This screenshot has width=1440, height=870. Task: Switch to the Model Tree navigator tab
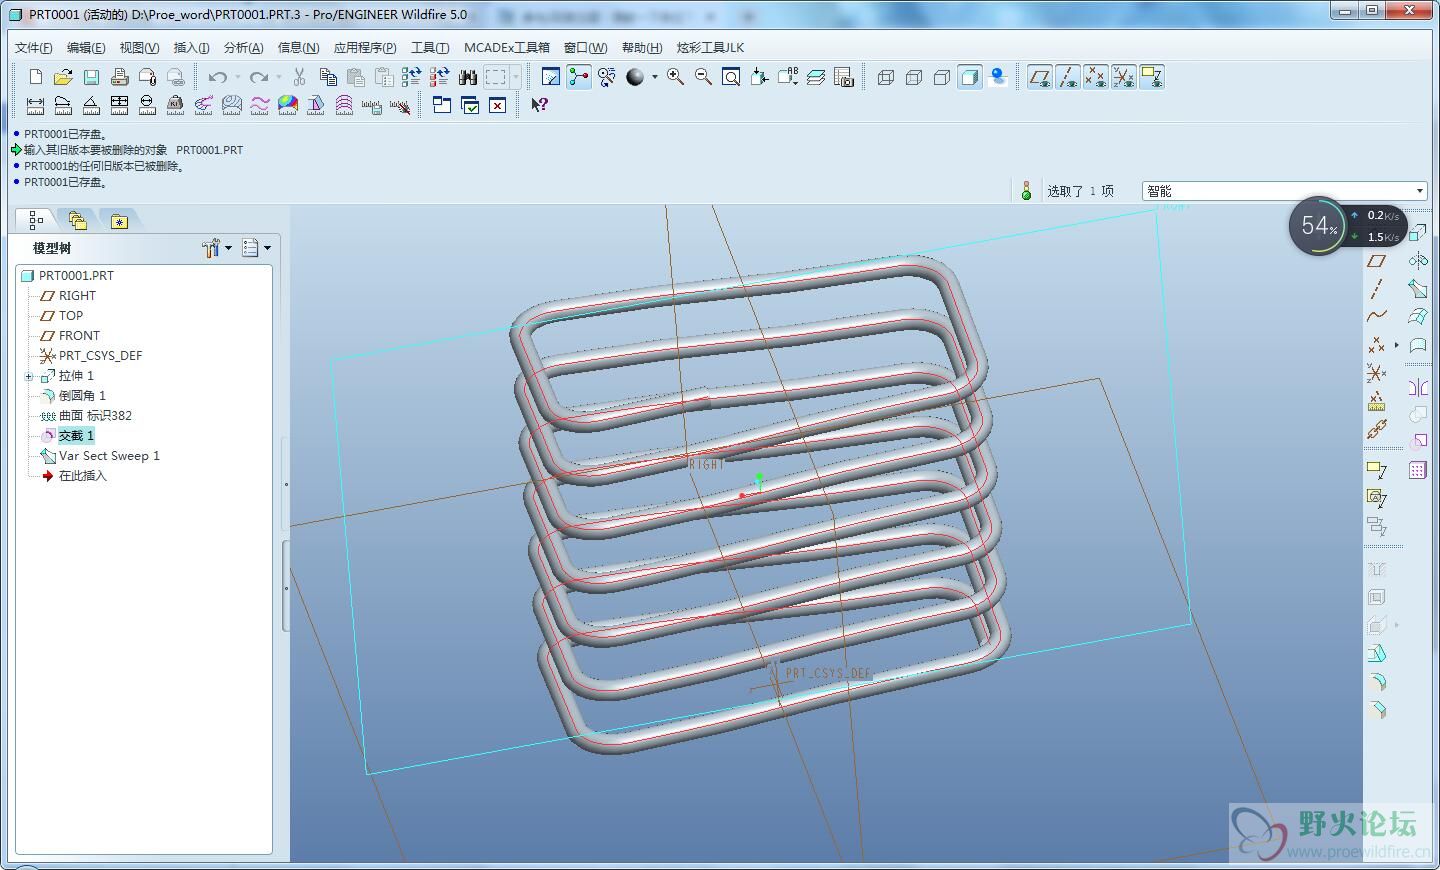click(36, 220)
